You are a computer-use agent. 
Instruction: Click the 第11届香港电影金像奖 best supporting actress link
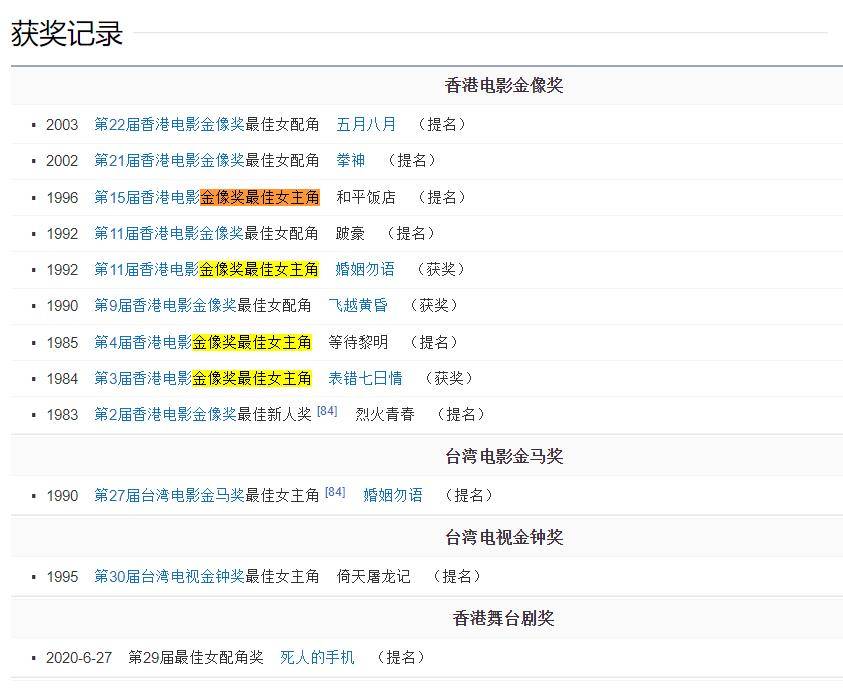(157, 233)
